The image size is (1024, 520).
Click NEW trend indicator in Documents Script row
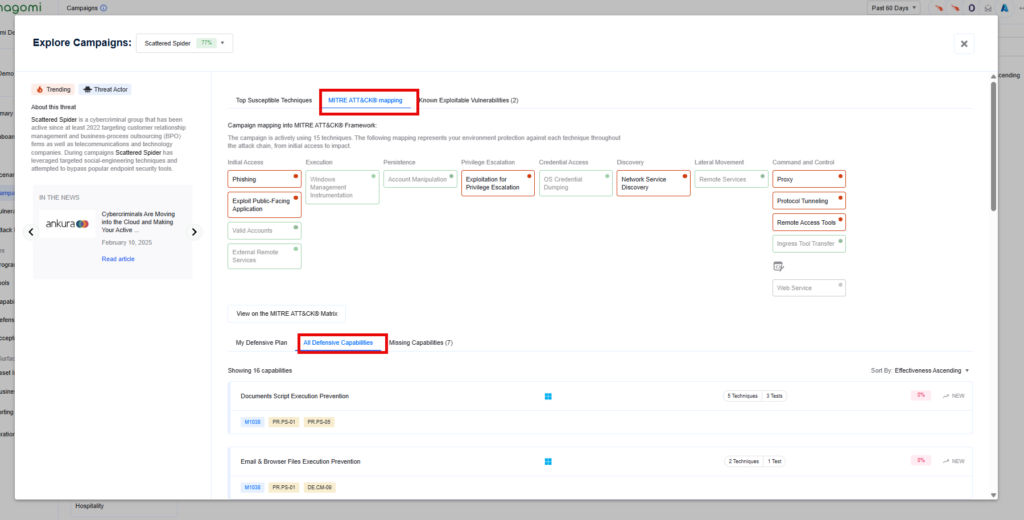coord(953,396)
